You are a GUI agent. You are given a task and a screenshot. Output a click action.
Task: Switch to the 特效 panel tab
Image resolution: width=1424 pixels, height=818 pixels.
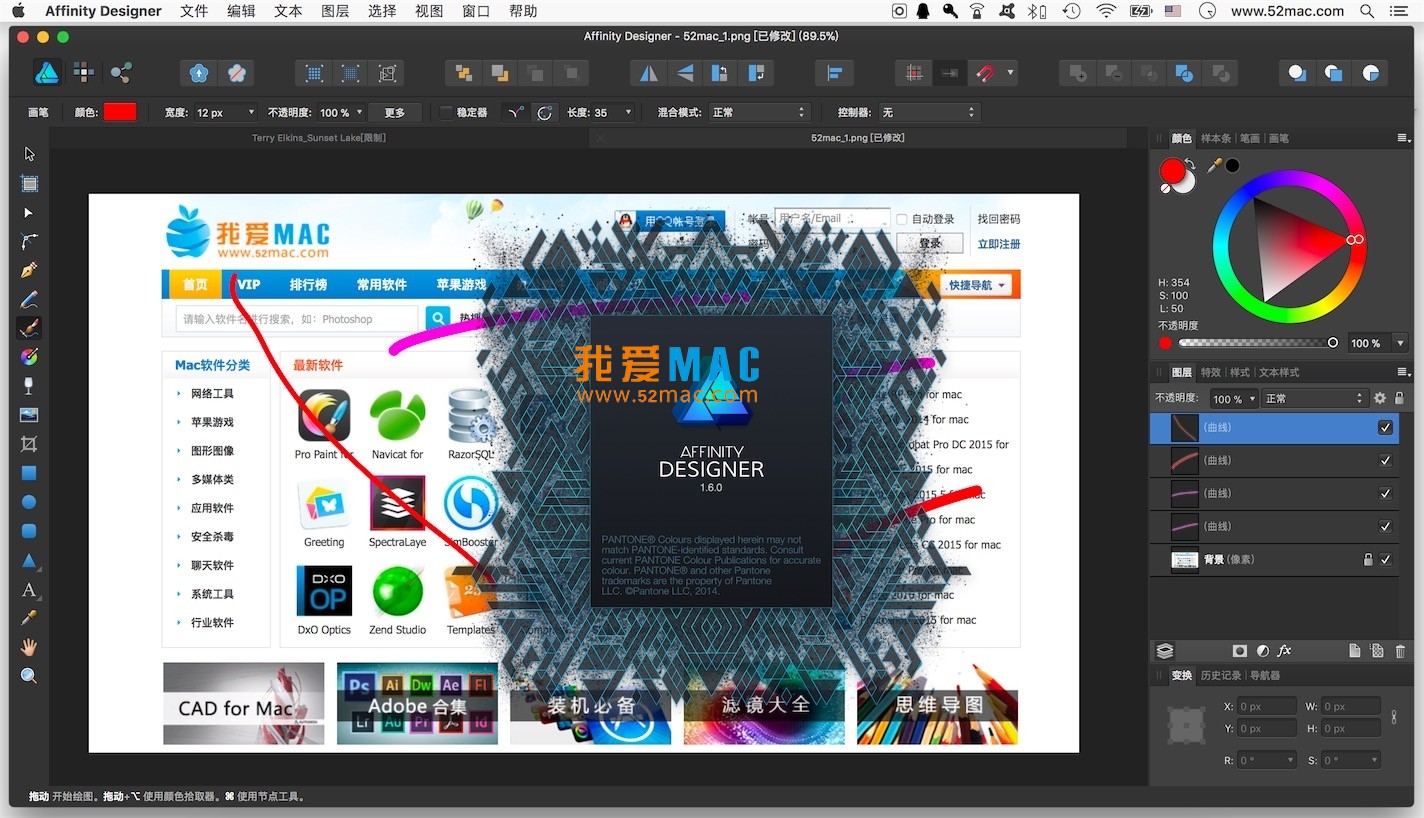(1208, 372)
